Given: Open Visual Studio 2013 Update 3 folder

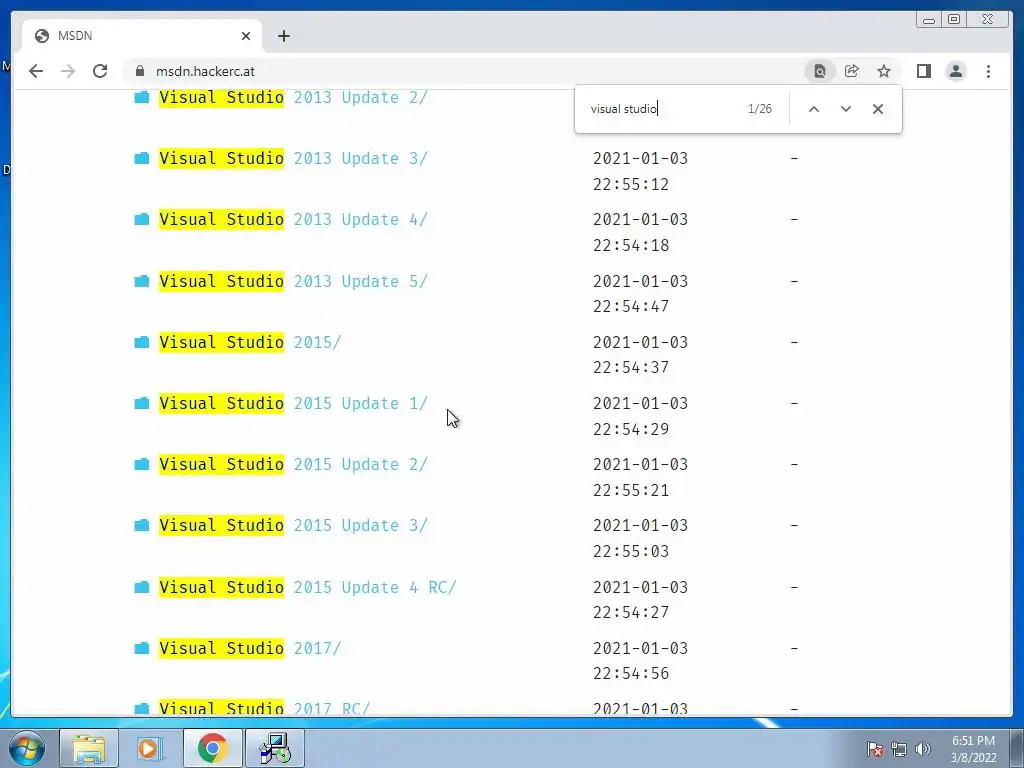Looking at the screenshot, I should point(293,159).
